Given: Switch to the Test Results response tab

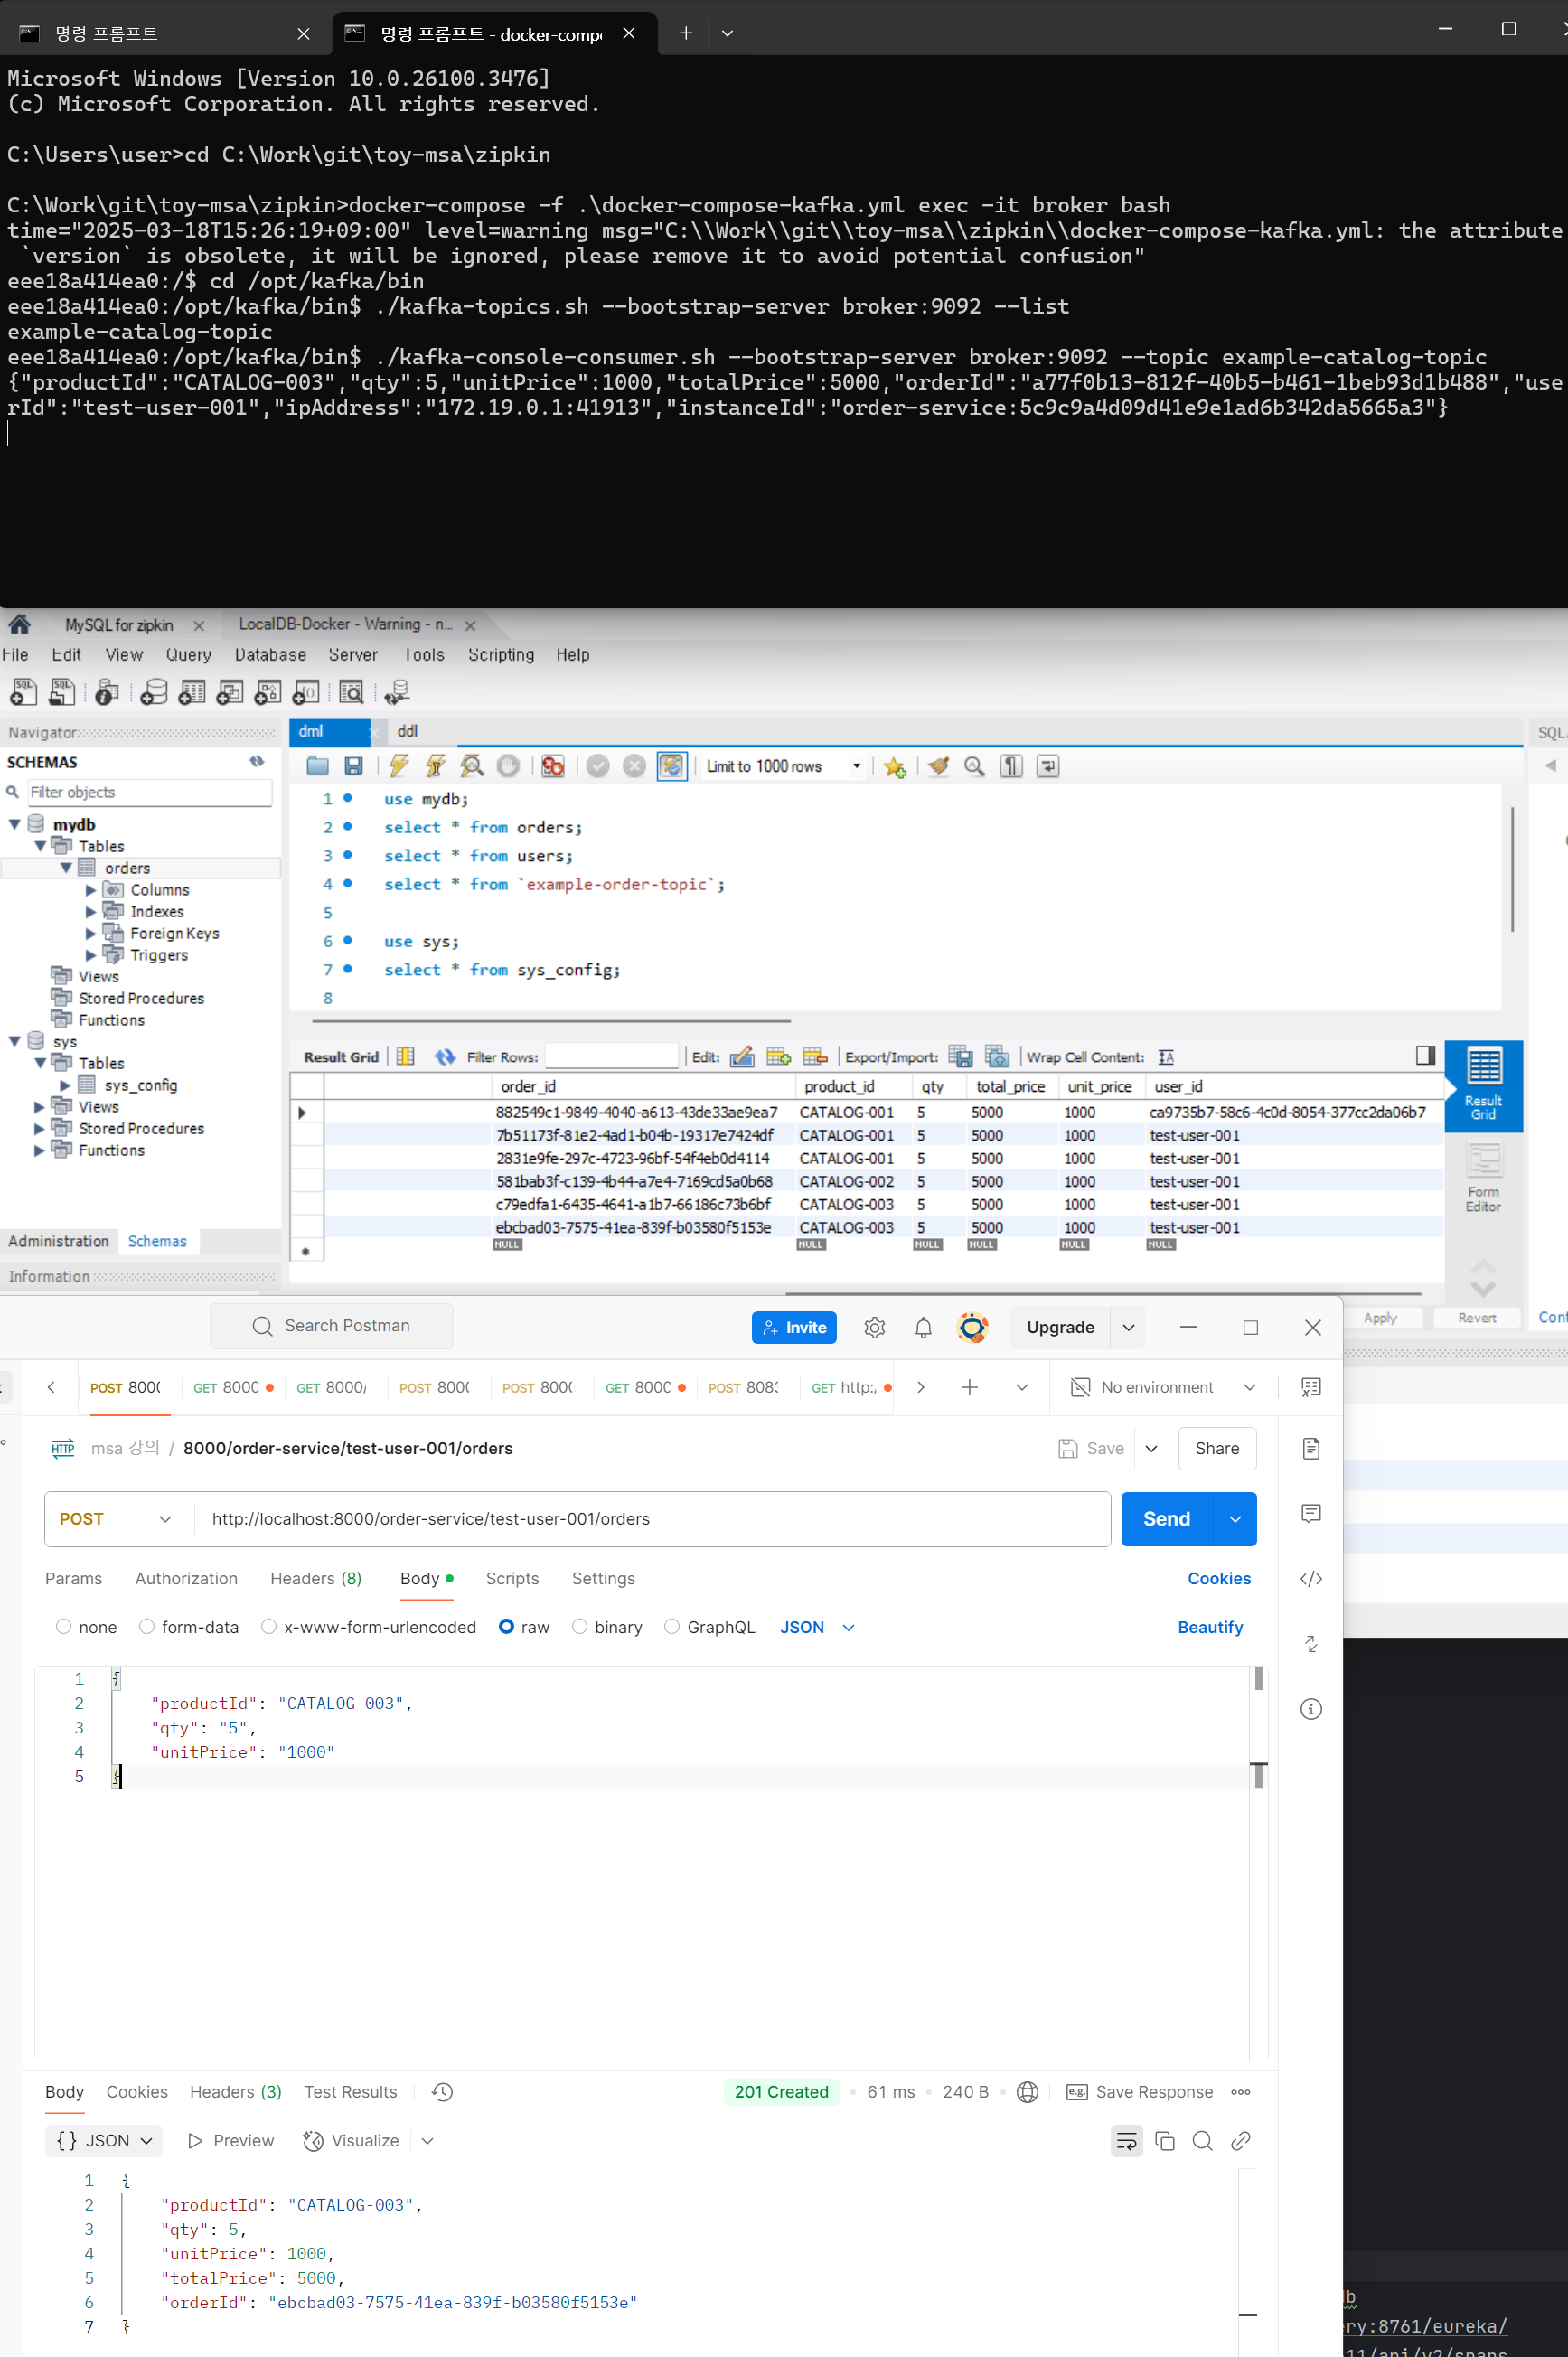Looking at the screenshot, I should click(x=350, y=2091).
